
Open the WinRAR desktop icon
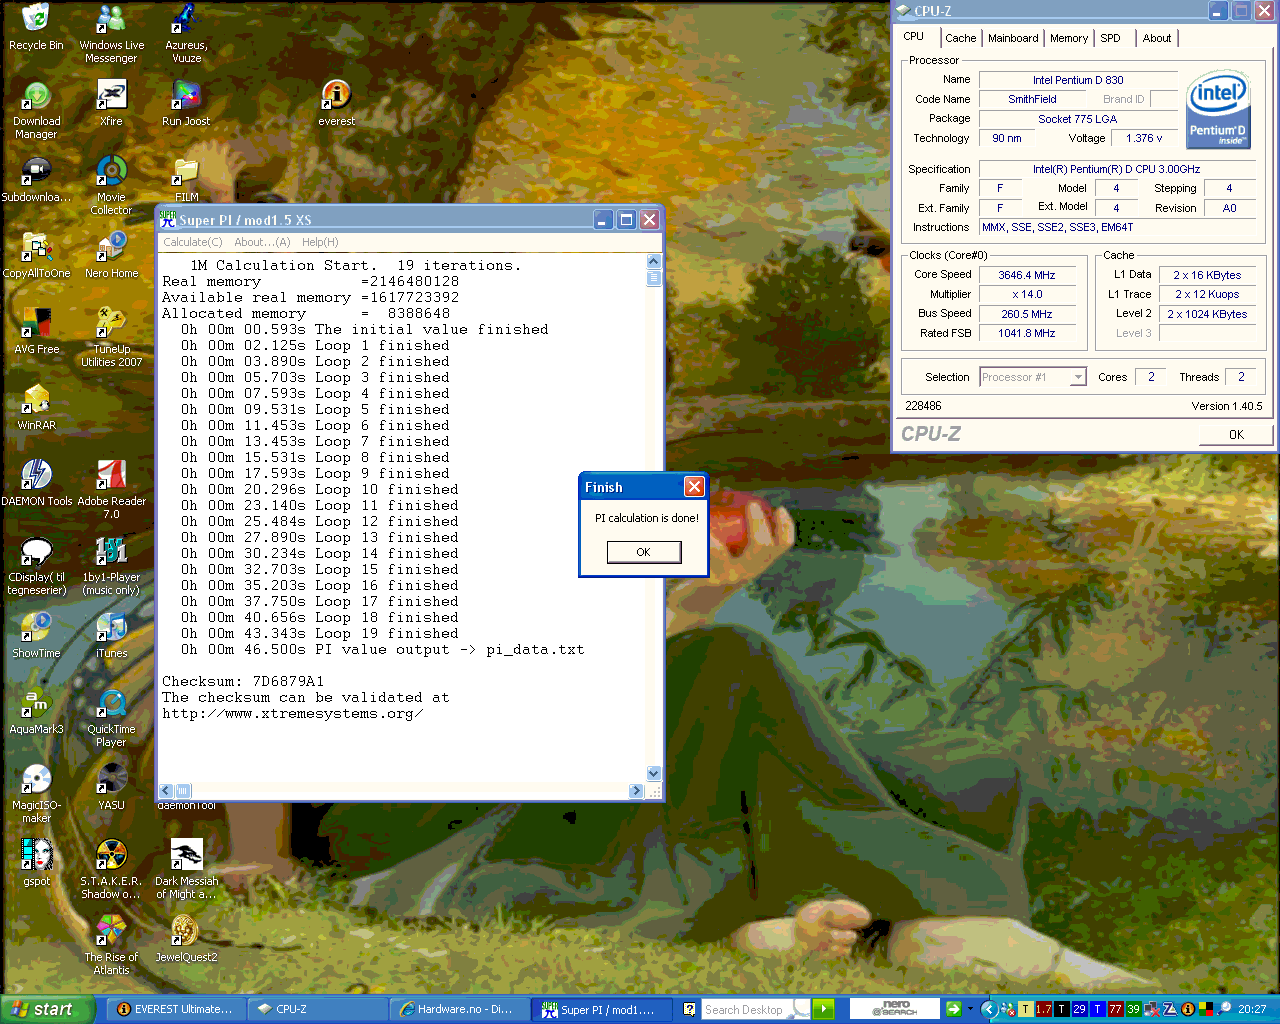click(36, 407)
